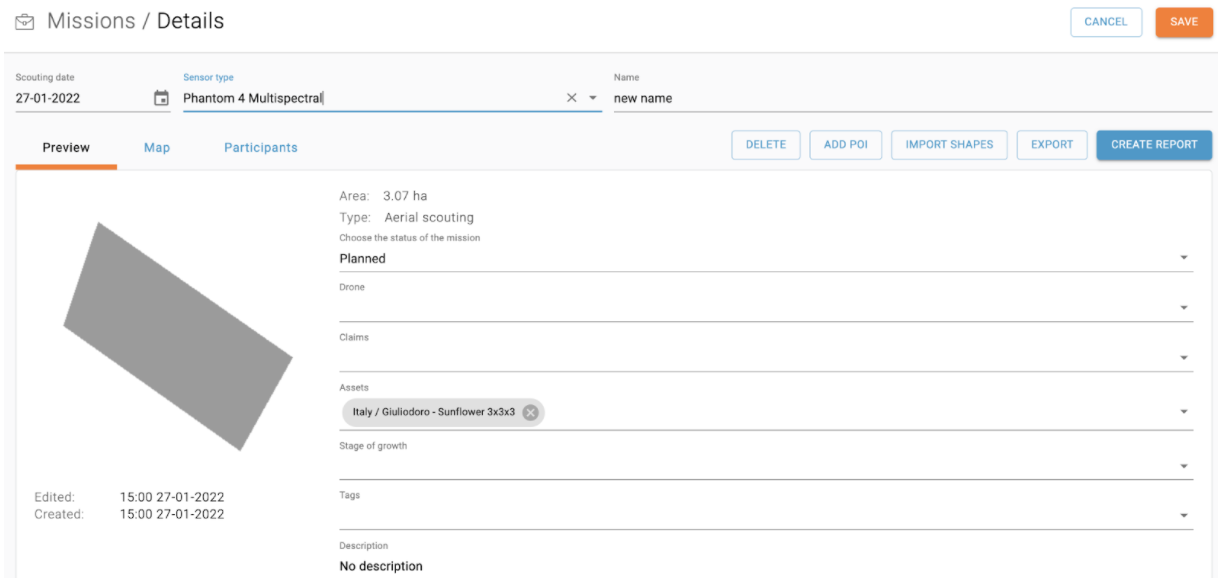Screen dimensions: 1218x578
Task: Open the scouting date calendar picker icon
Action: click(x=161, y=98)
